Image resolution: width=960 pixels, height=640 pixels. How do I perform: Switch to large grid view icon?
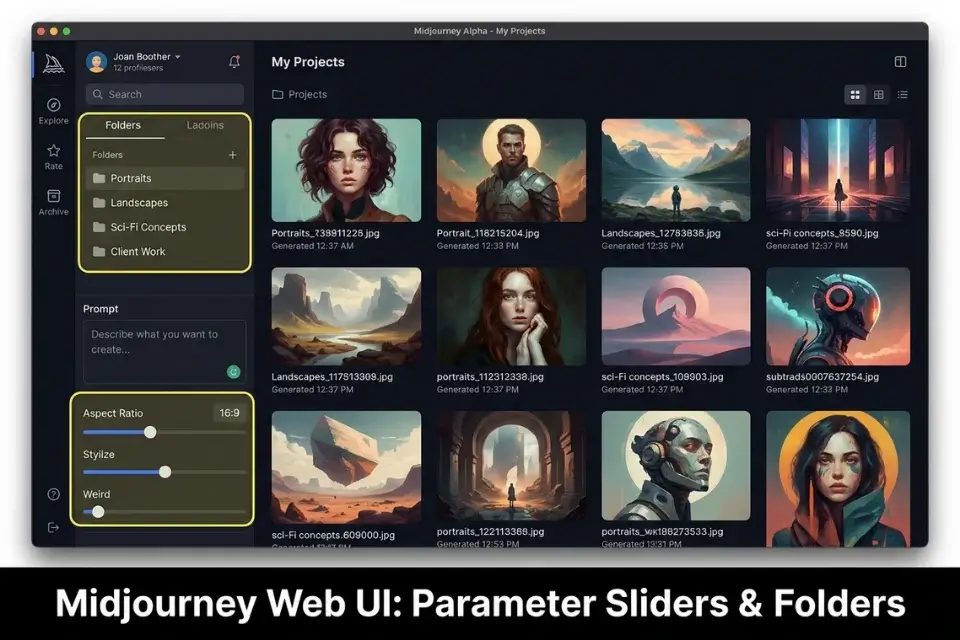[x=855, y=94]
